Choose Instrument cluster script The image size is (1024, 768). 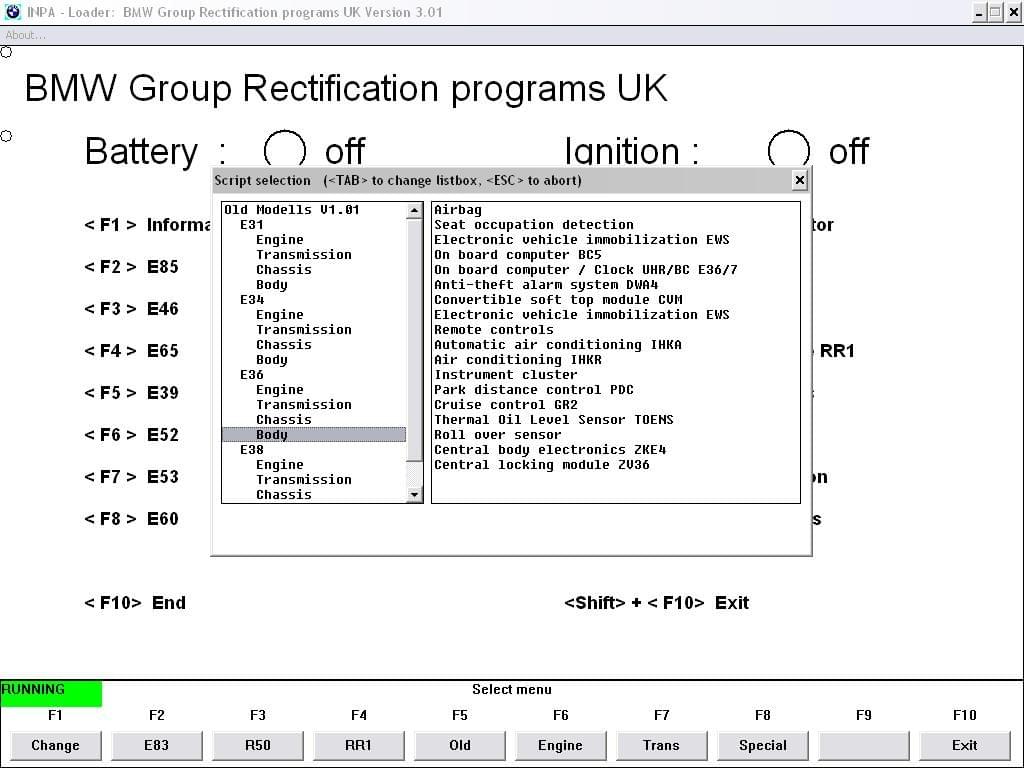506,375
